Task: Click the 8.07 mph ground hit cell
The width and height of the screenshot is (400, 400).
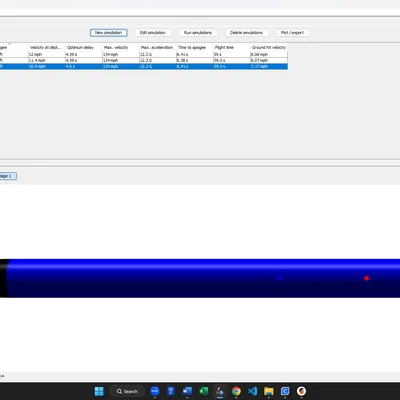Action: point(269,60)
